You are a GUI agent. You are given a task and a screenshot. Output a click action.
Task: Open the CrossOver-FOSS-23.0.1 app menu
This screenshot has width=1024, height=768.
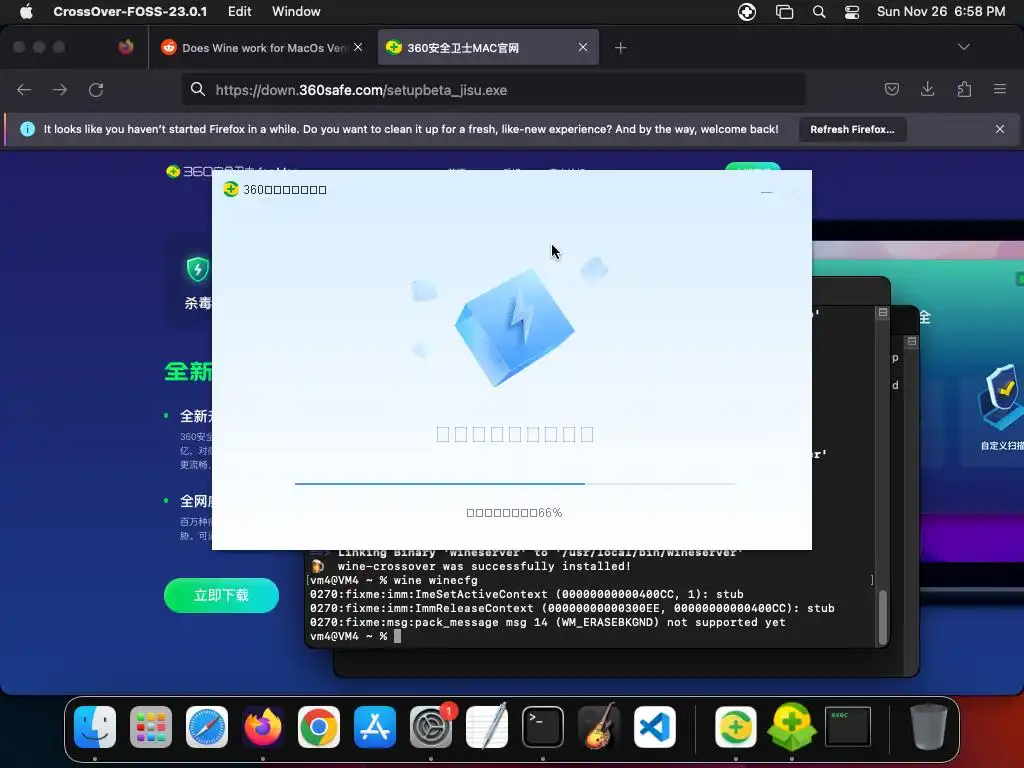click(x=130, y=11)
